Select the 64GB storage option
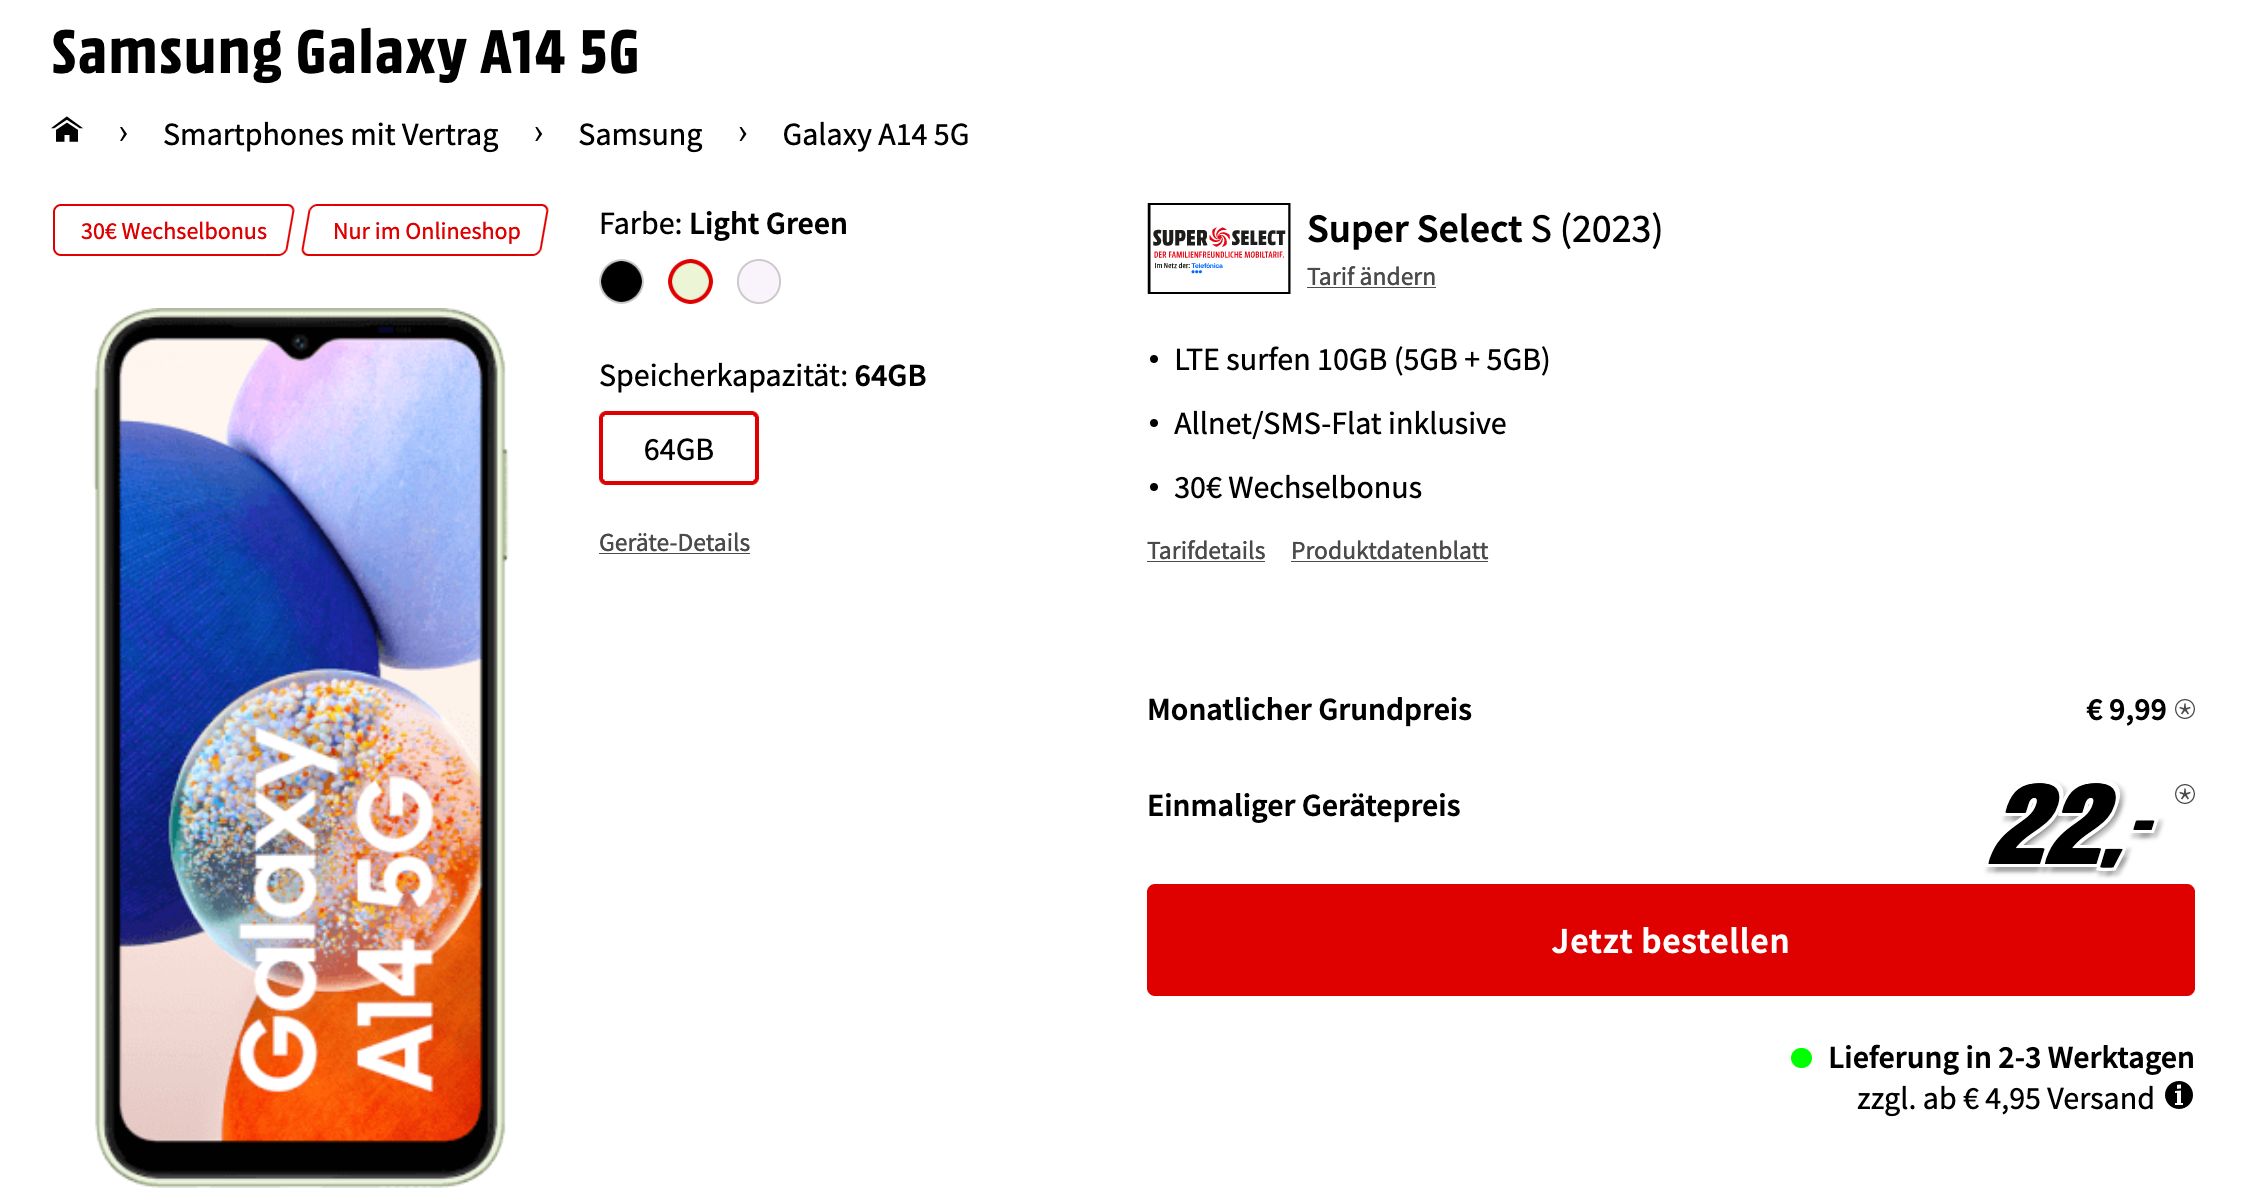 click(678, 449)
